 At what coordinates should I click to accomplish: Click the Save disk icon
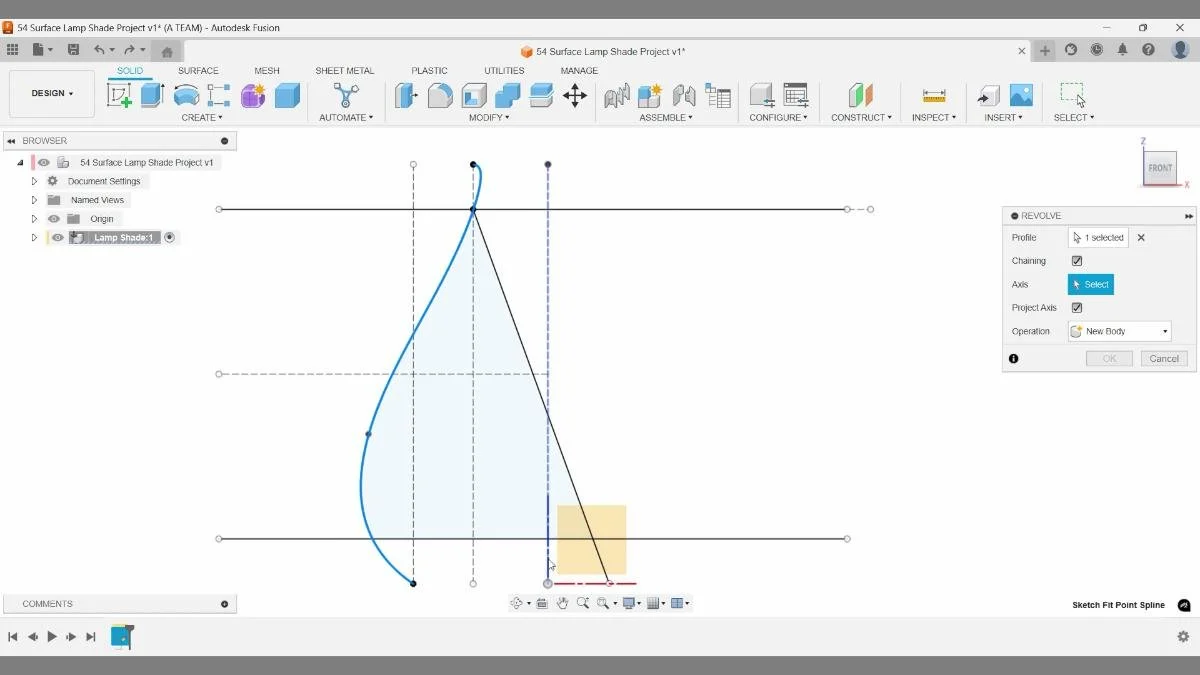click(x=73, y=49)
